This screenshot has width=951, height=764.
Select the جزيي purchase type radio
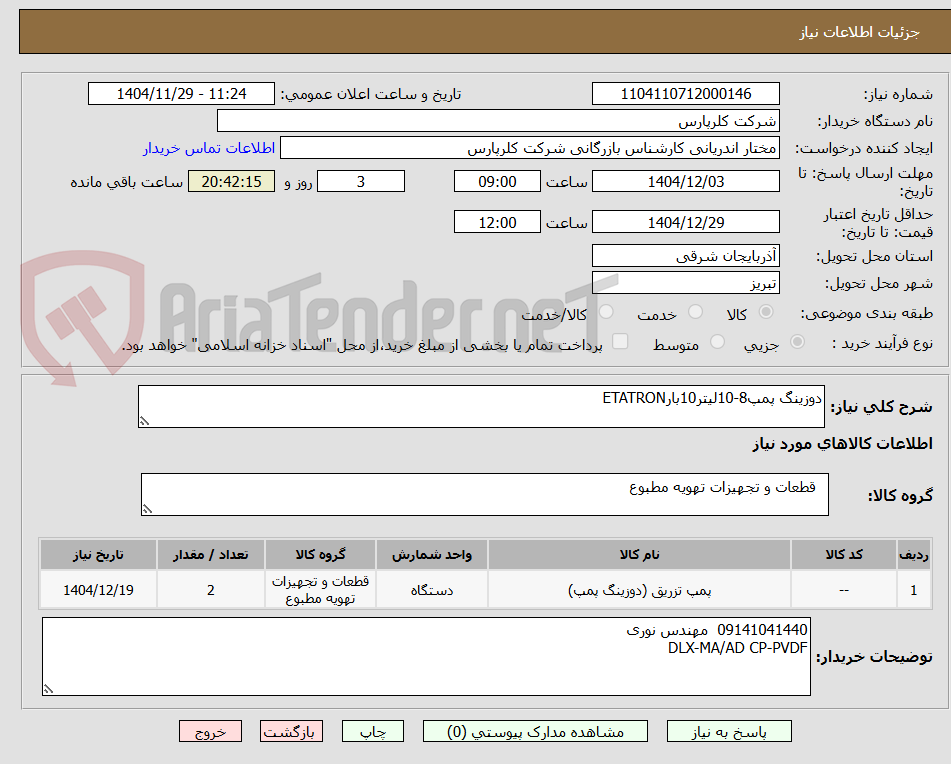[798, 343]
